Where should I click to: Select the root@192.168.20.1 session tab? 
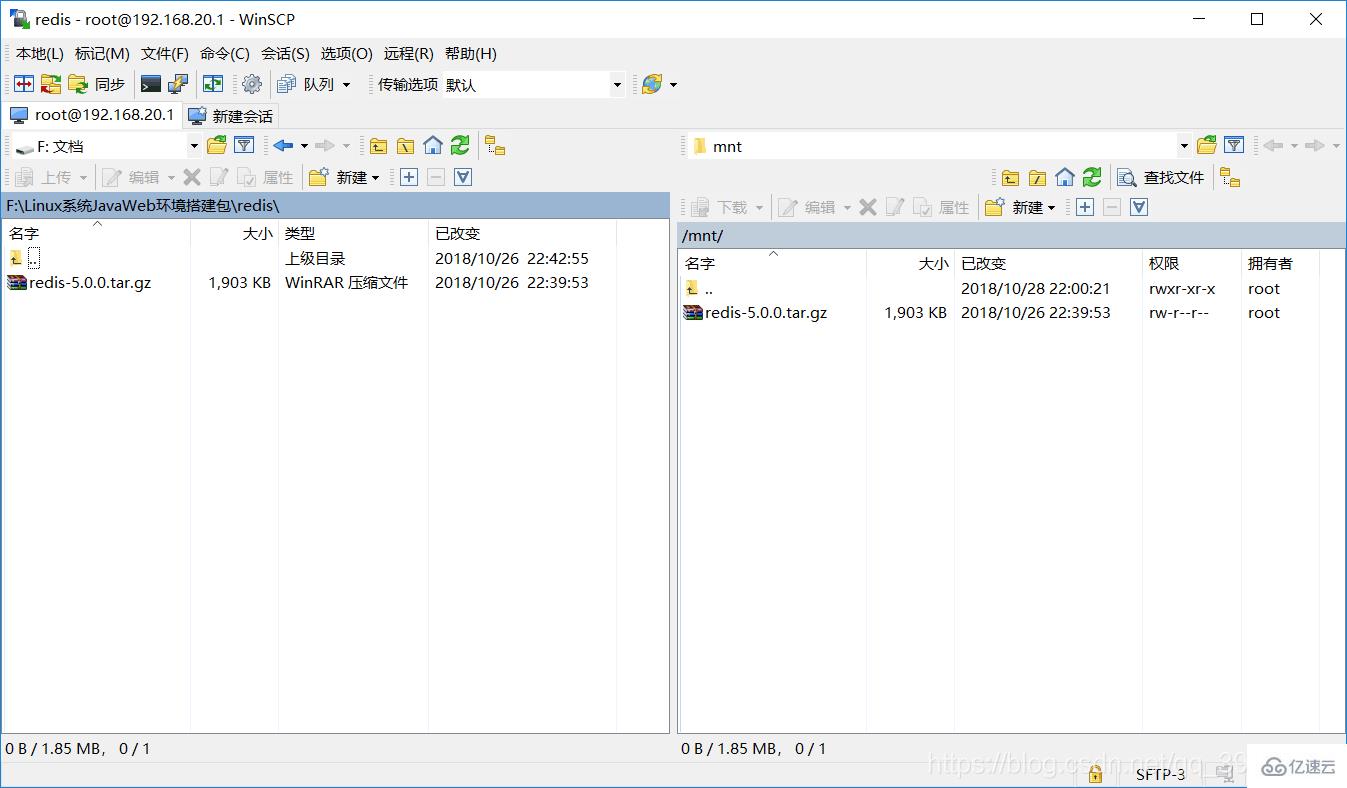click(93, 115)
